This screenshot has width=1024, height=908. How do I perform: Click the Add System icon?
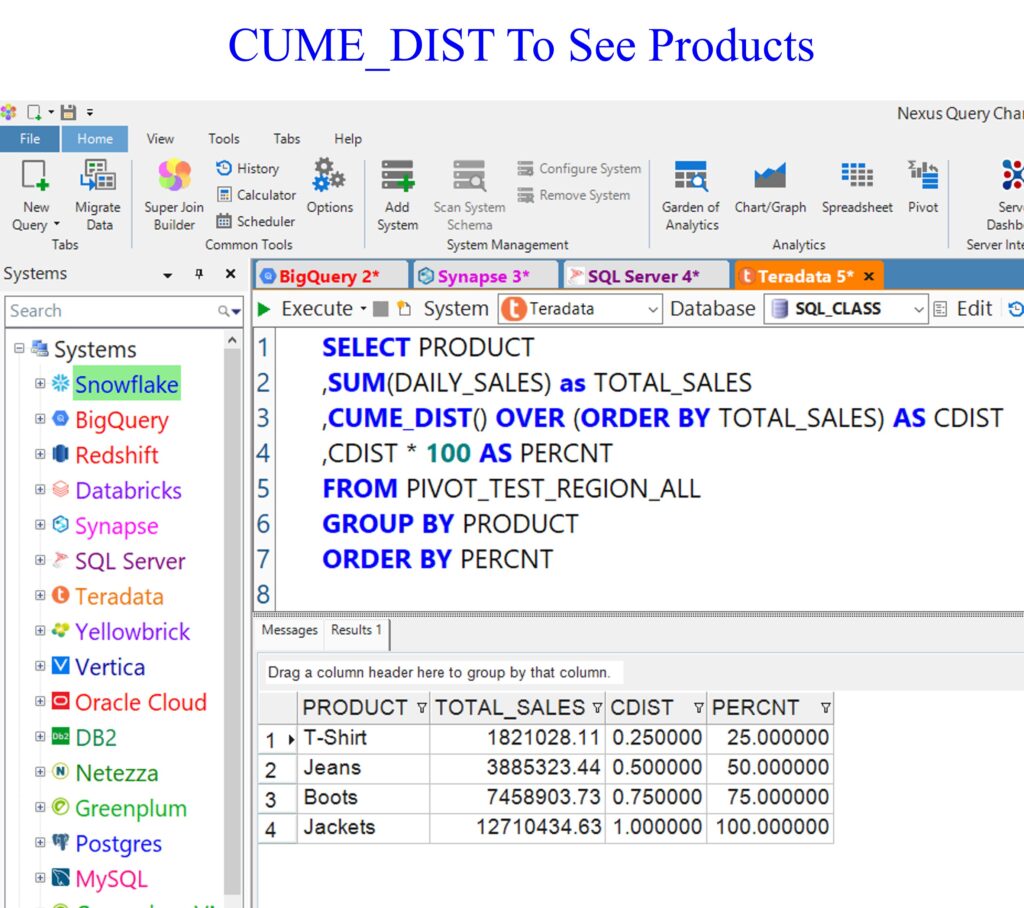(x=397, y=177)
